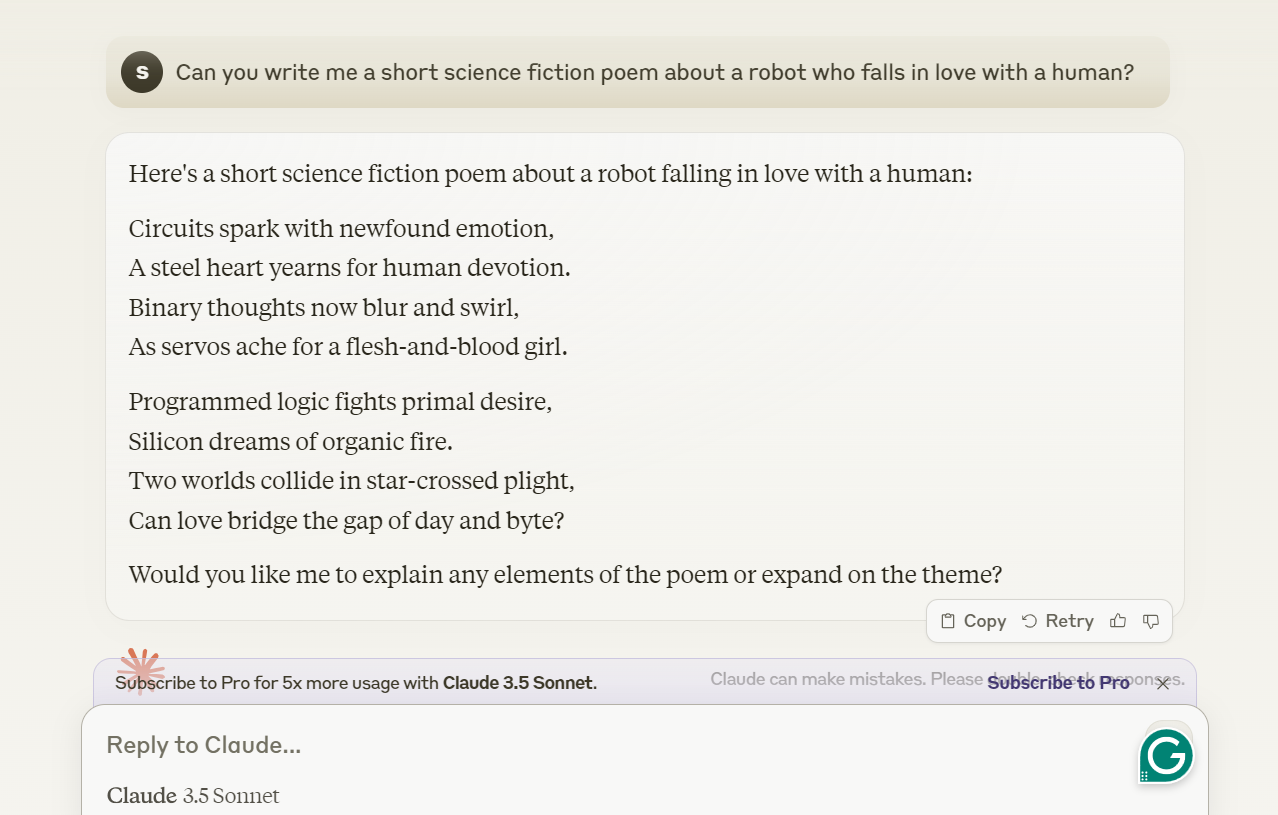The width and height of the screenshot is (1278, 815).
Task: Click the Retry label under the response
Action: click(1069, 621)
